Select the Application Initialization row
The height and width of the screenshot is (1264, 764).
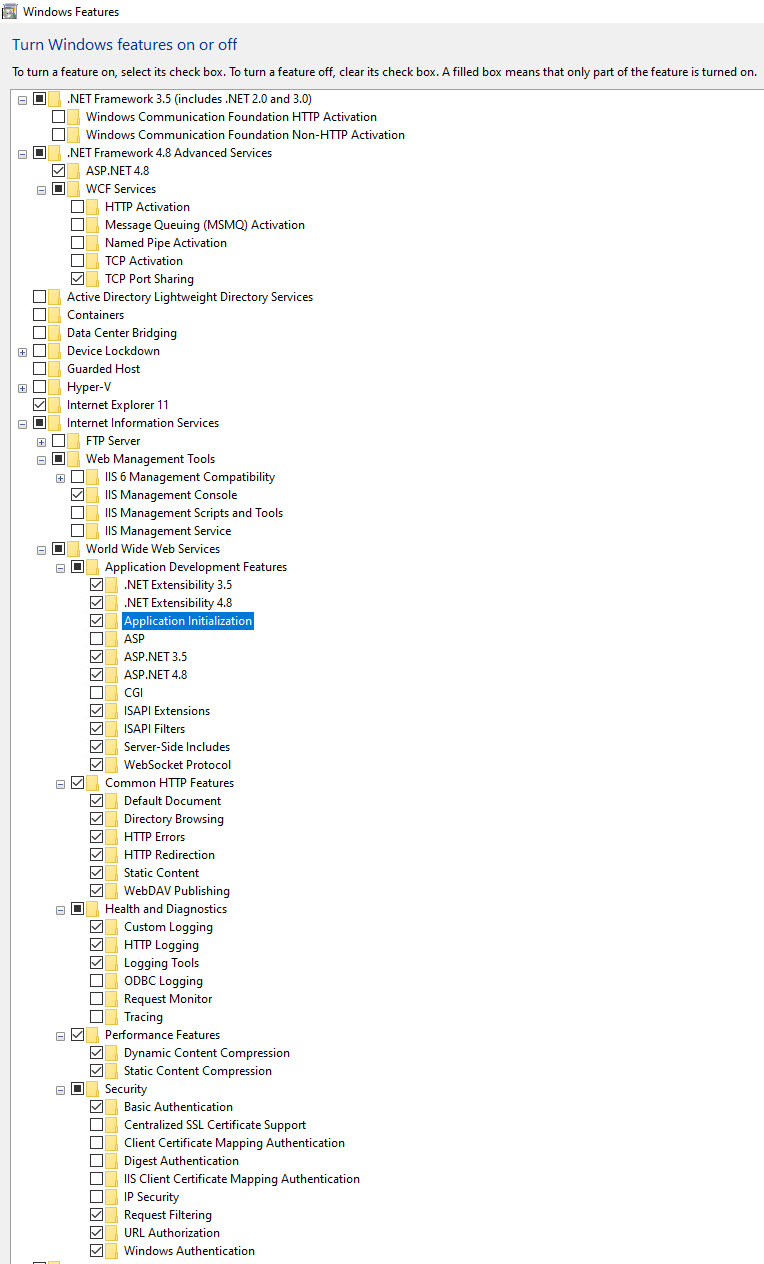188,621
